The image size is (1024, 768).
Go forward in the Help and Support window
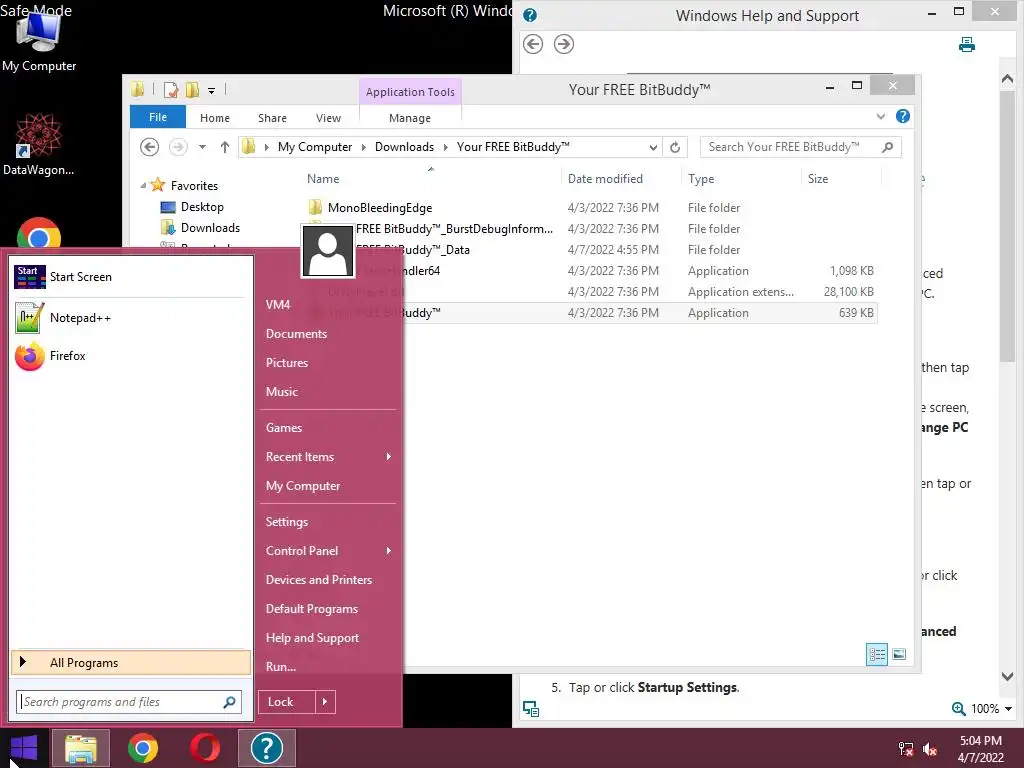(x=564, y=44)
